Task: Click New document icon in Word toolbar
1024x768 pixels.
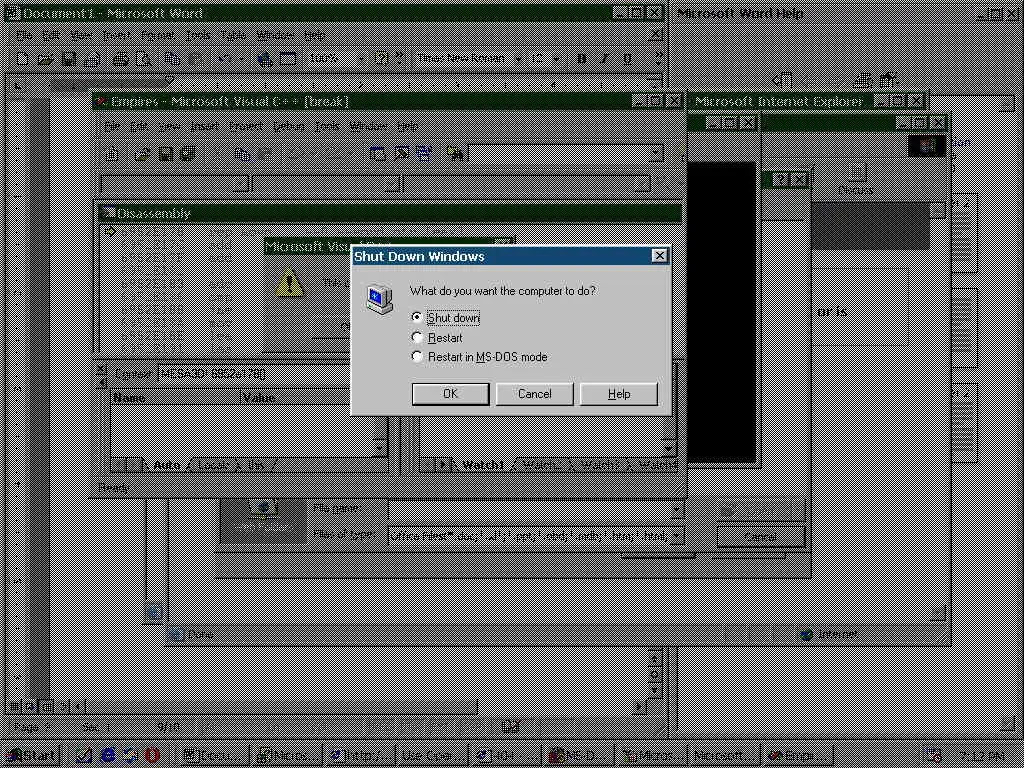Action: point(22,59)
